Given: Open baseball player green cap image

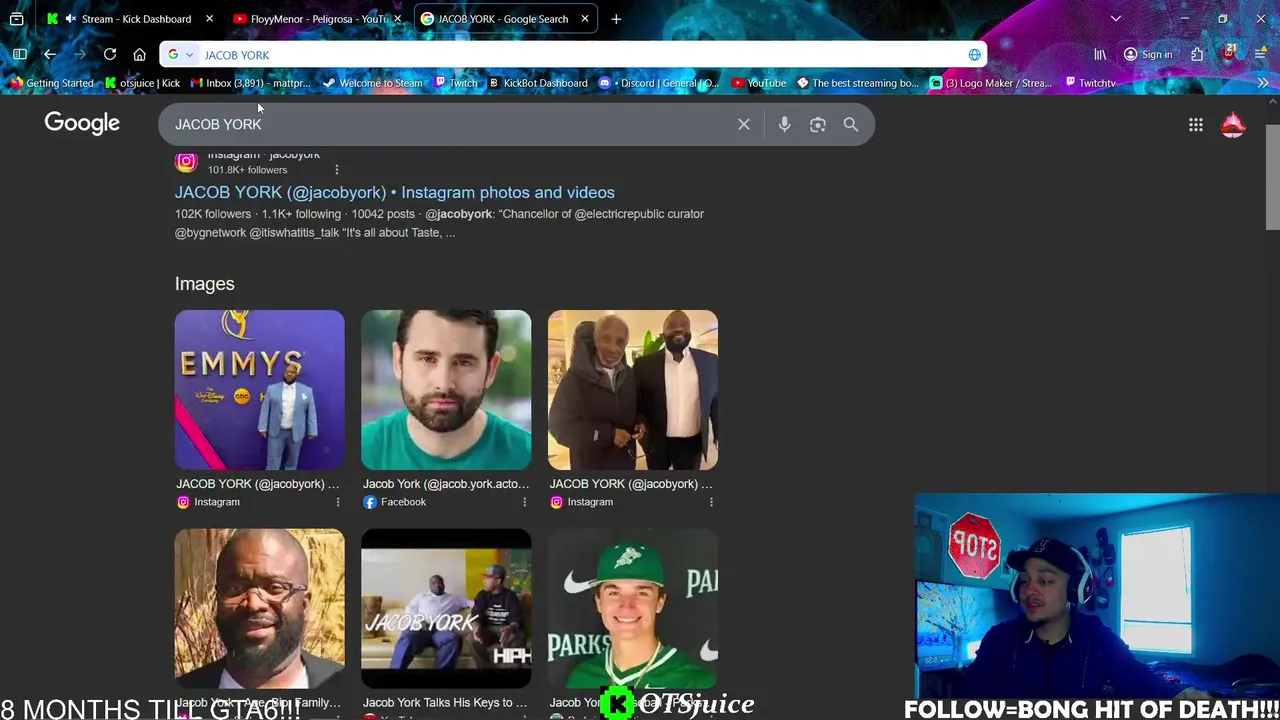Looking at the screenshot, I should [x=633, y=609].
